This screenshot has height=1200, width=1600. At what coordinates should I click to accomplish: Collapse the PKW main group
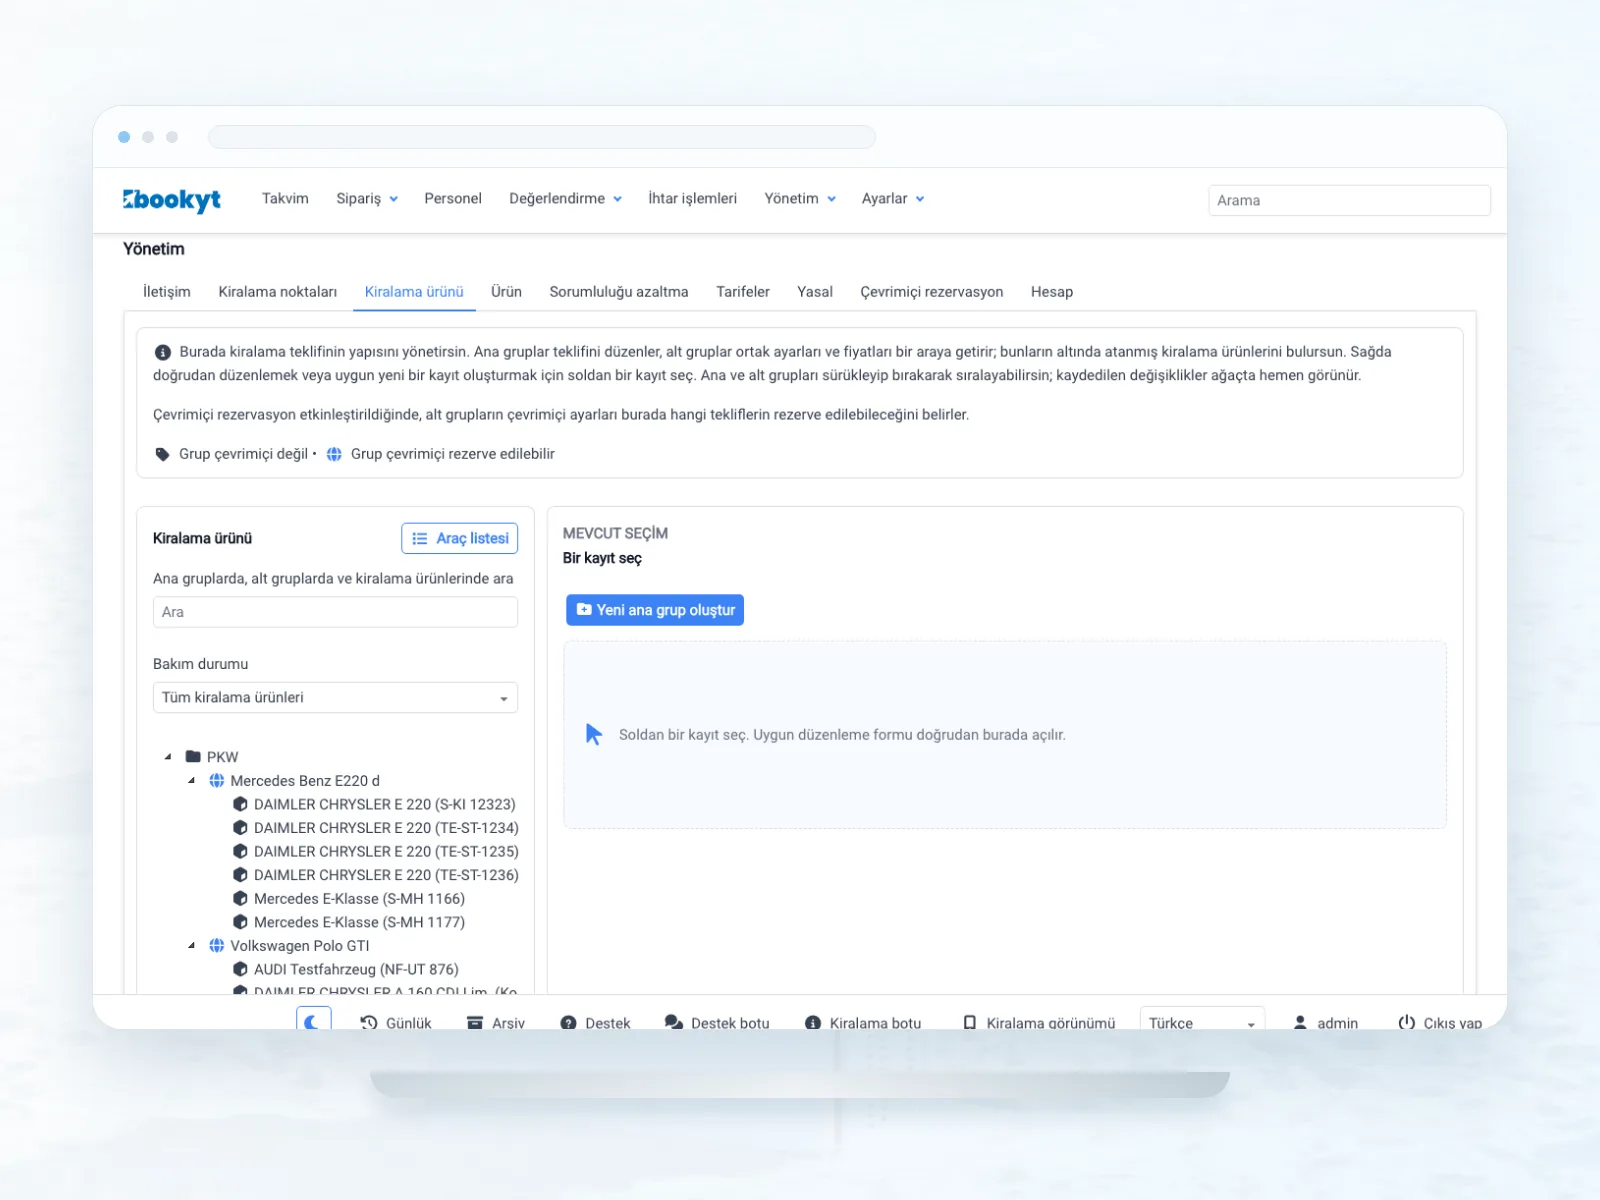click(x=168, y=757)
